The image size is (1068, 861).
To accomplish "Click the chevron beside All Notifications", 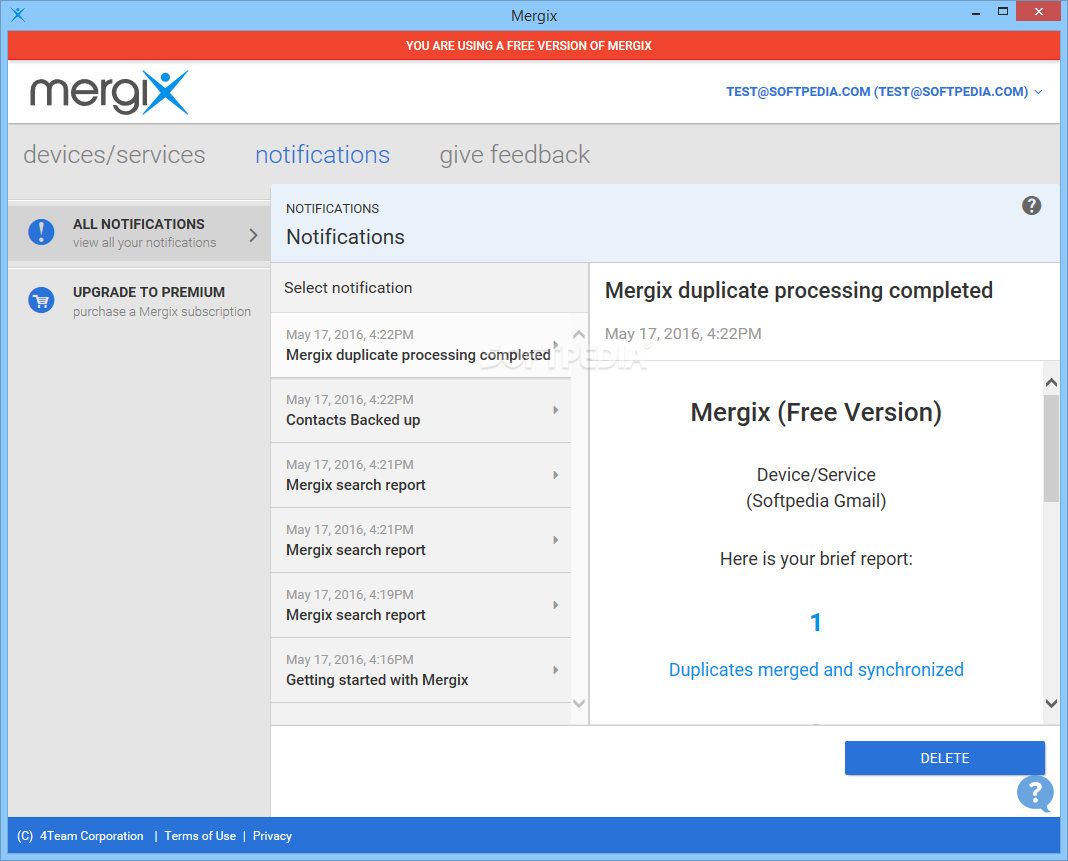I will point(253,235).
